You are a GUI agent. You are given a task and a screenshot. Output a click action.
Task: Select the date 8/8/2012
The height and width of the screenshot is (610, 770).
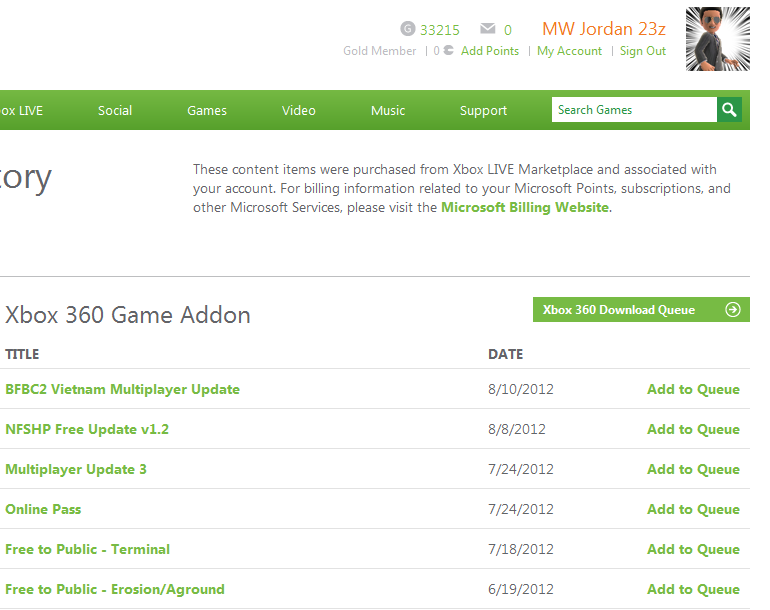click(517, 429)
